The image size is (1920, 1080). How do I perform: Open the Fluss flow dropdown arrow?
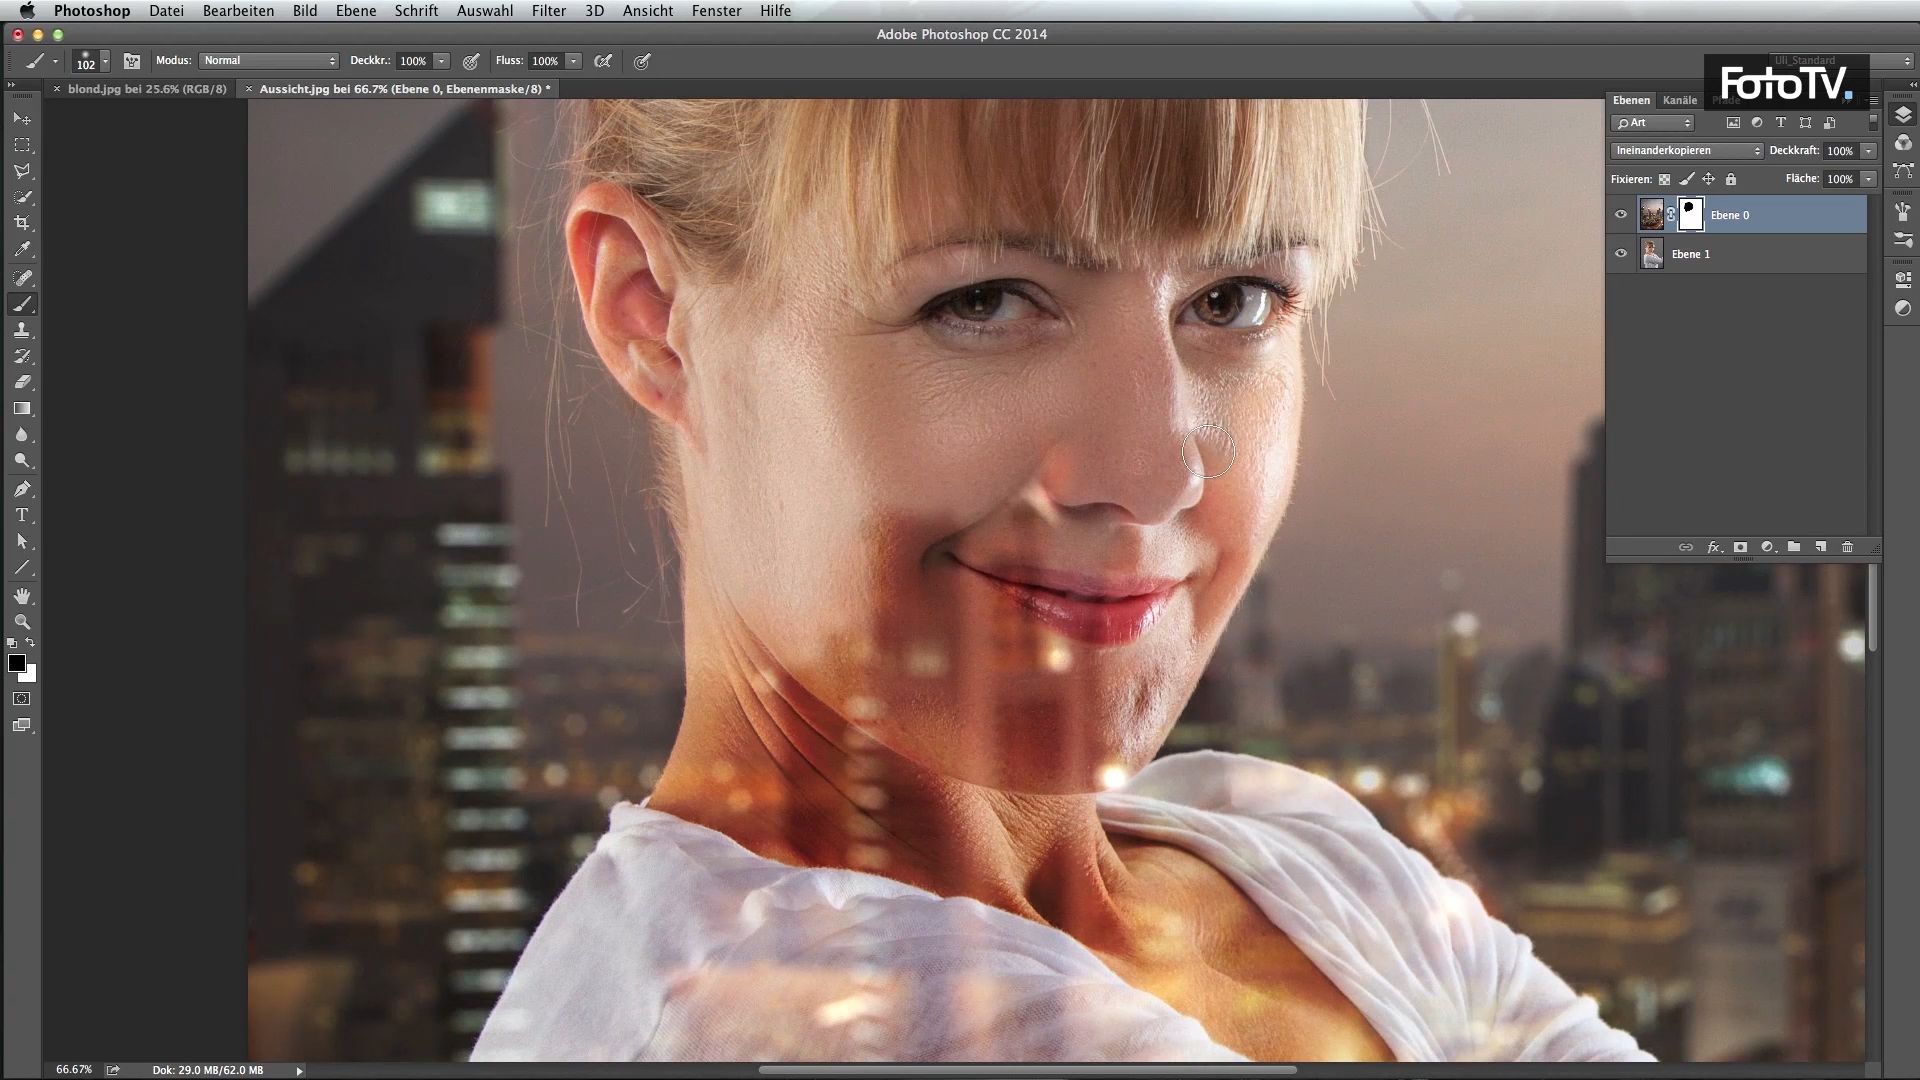click(574, 61)
